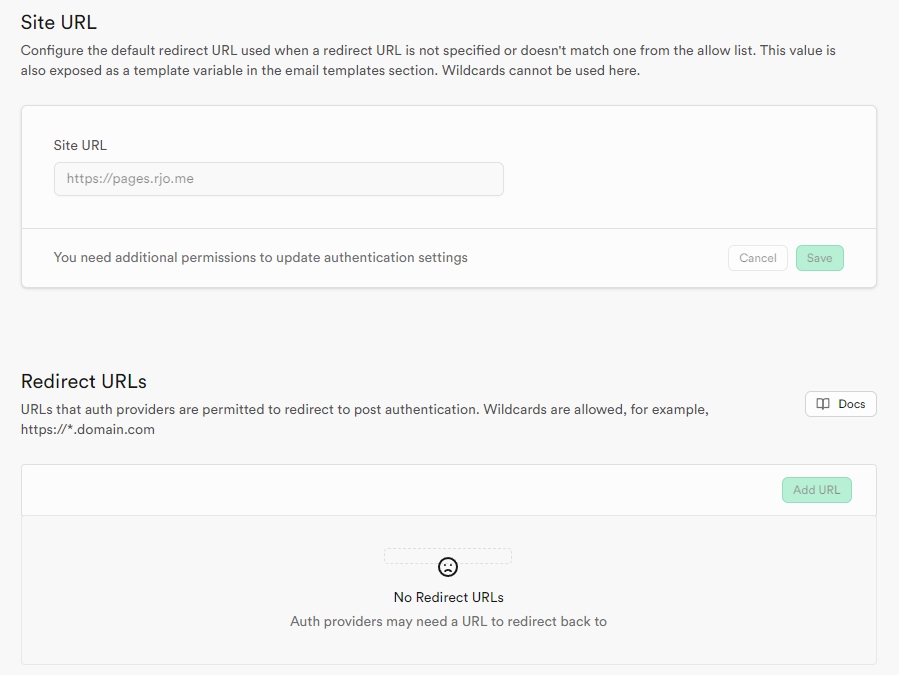Add a new redirect URL

(816, 490)
